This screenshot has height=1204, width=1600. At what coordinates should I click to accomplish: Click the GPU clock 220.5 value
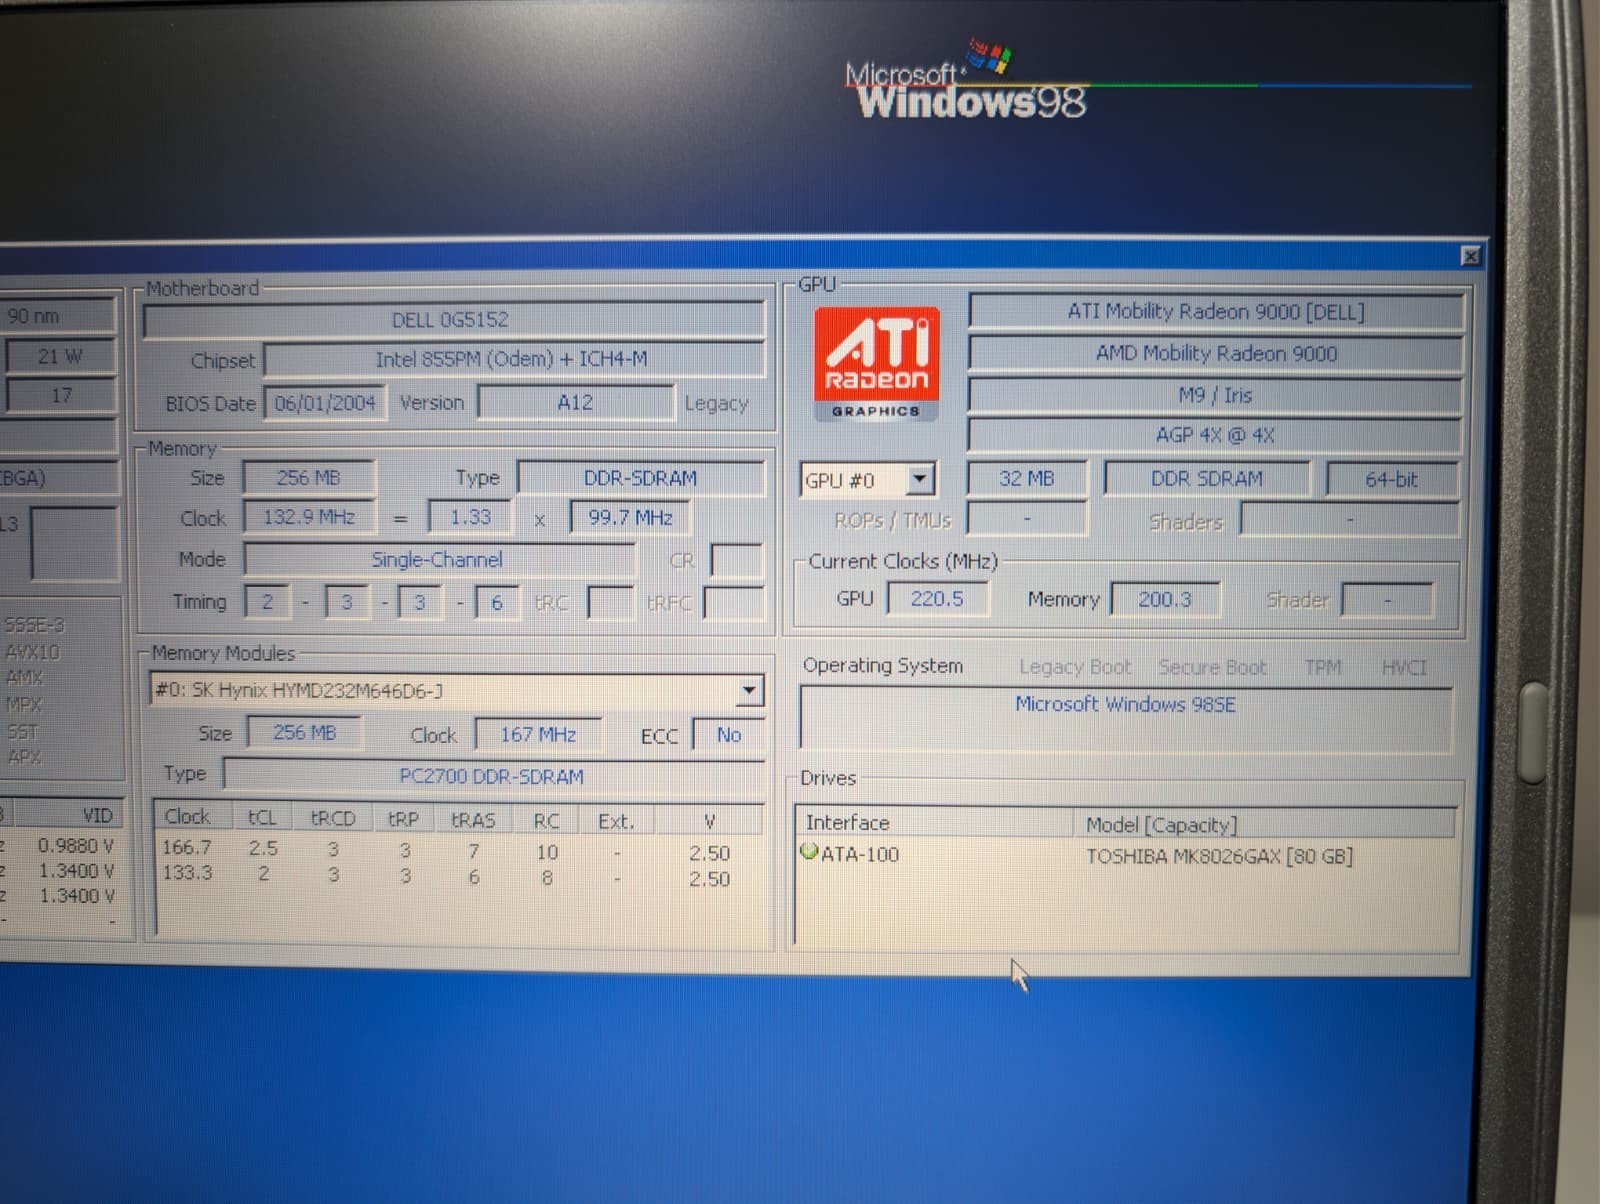point(937,598)
